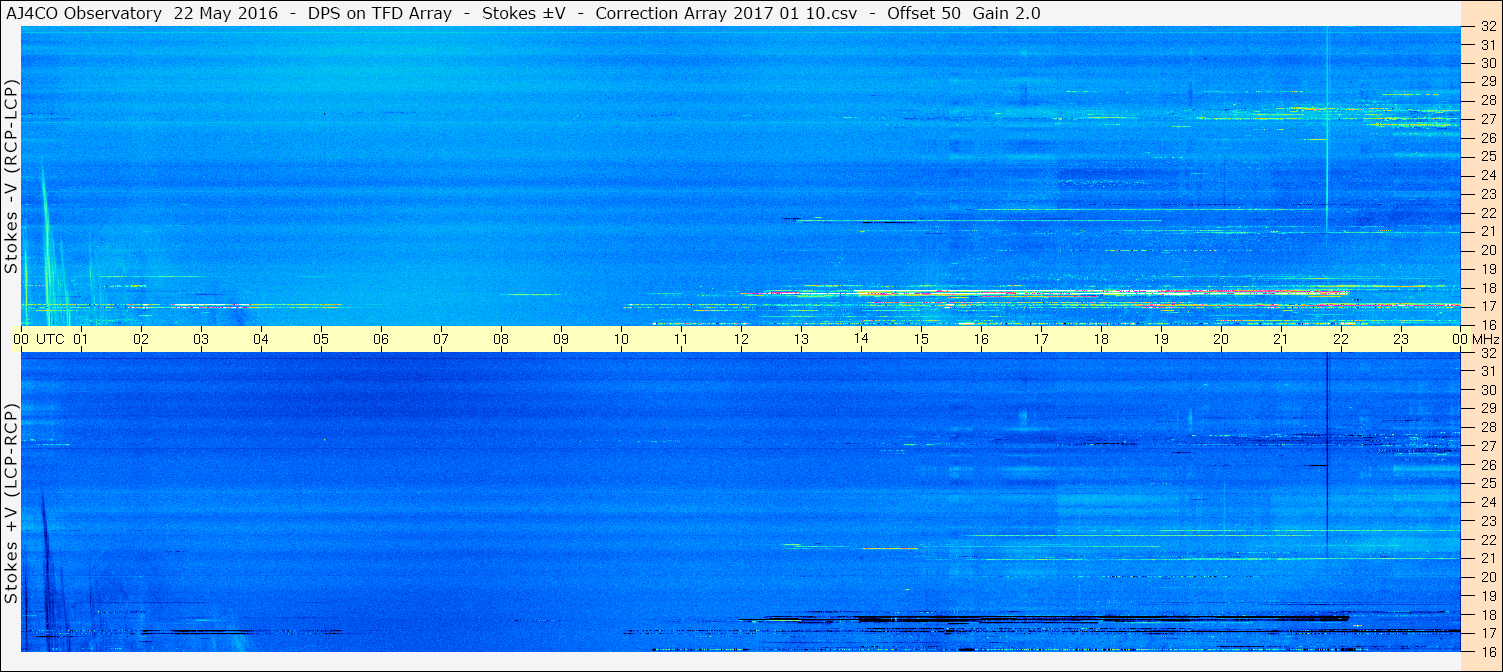This screenshot has height=672, width=1503.
Task: Click the 20 MHz label of the upper -V panel
Action: coord(1487,250)
